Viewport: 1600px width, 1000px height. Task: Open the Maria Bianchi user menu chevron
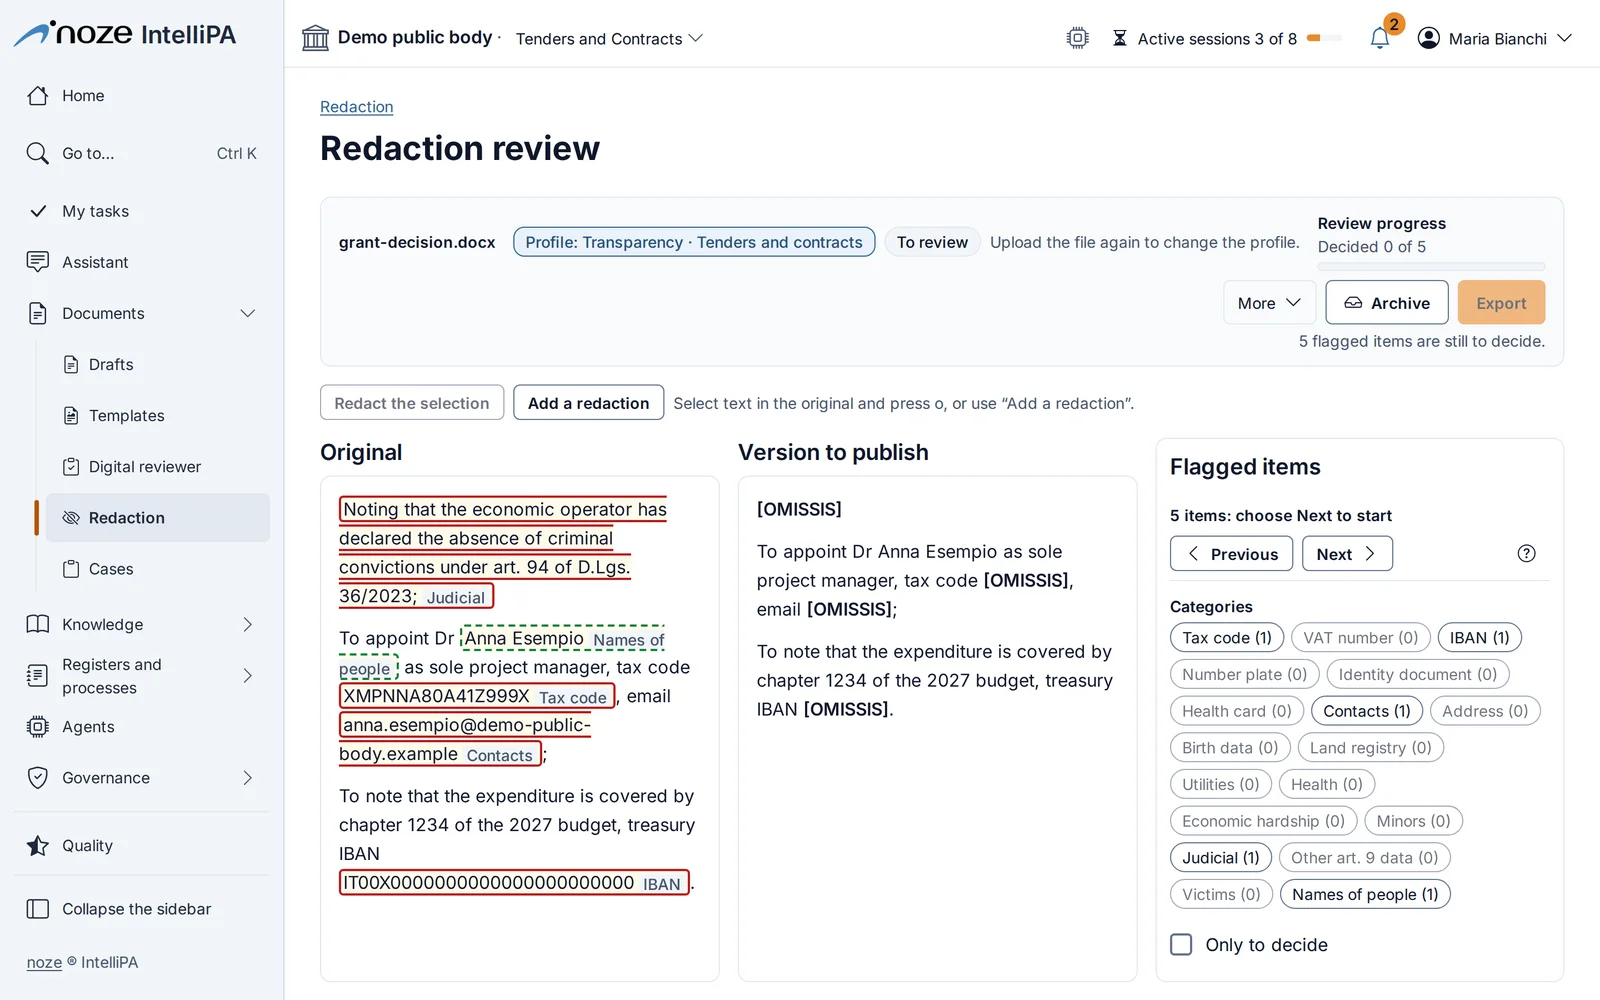(x=1565, y=38)
